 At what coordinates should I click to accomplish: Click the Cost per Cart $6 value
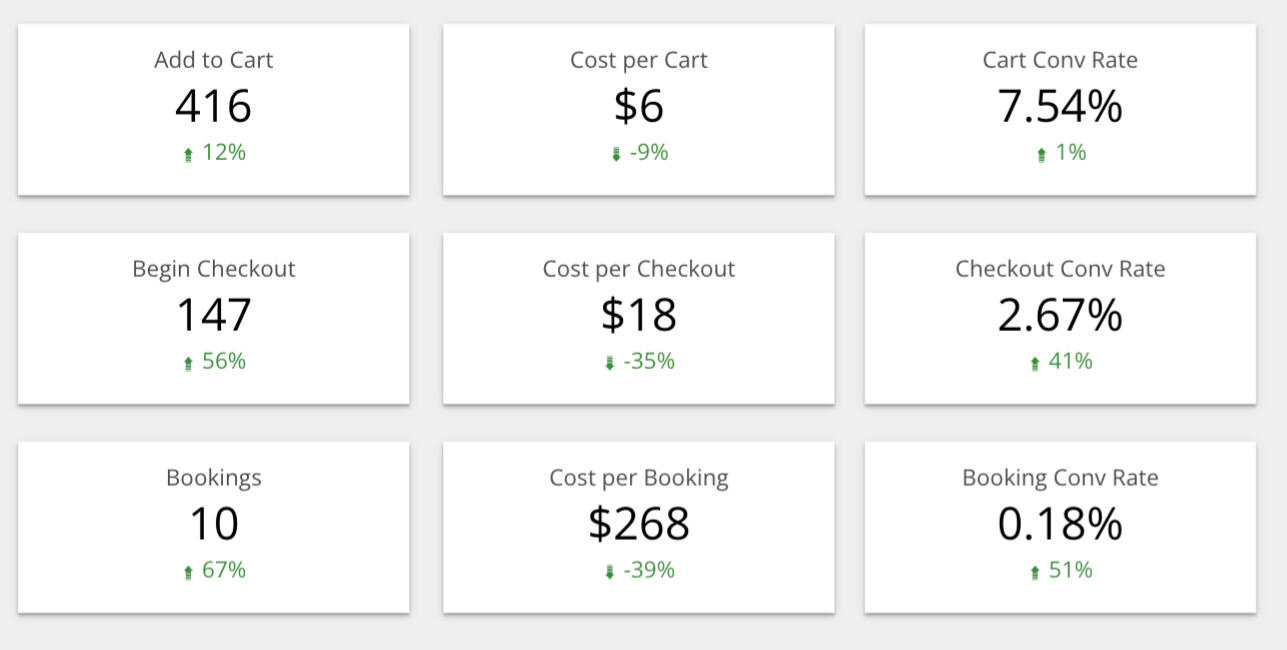point(639,106)
